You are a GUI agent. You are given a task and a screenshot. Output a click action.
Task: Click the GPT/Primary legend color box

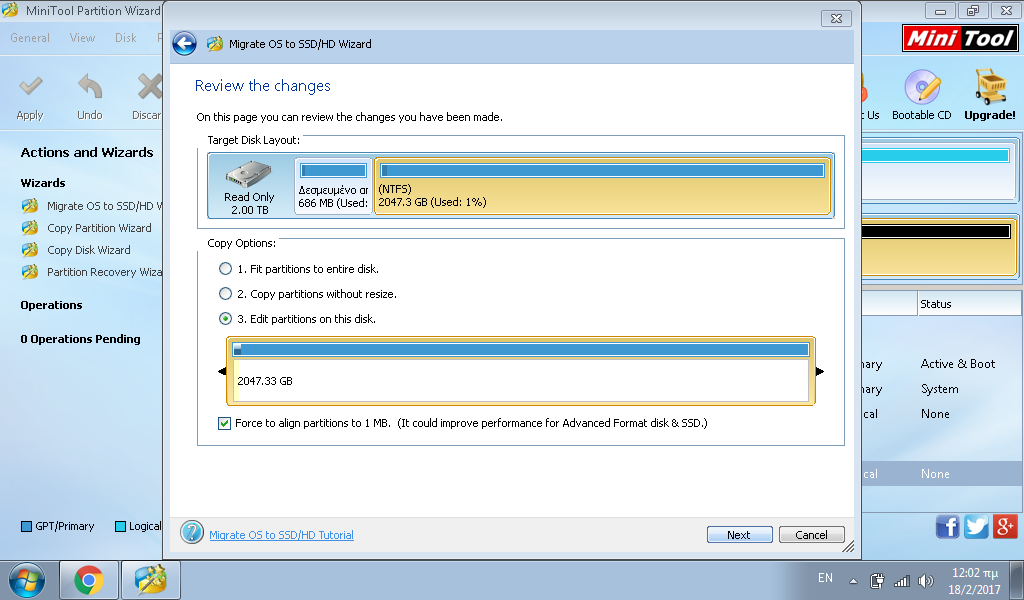click(26, 526)
